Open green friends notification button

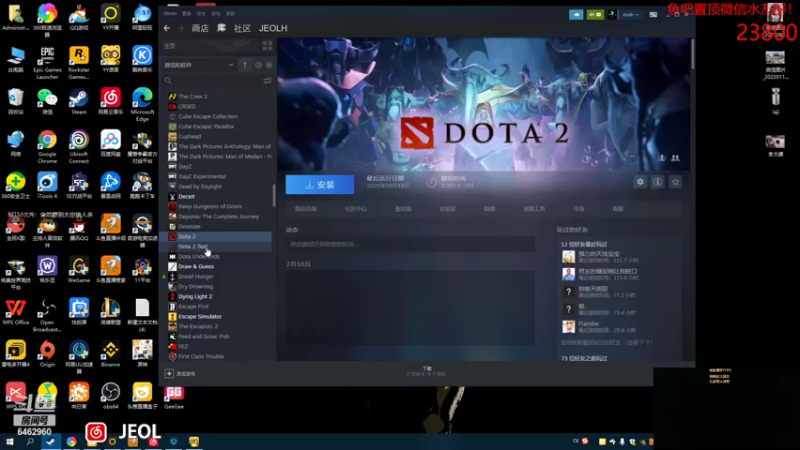[595, 14]
